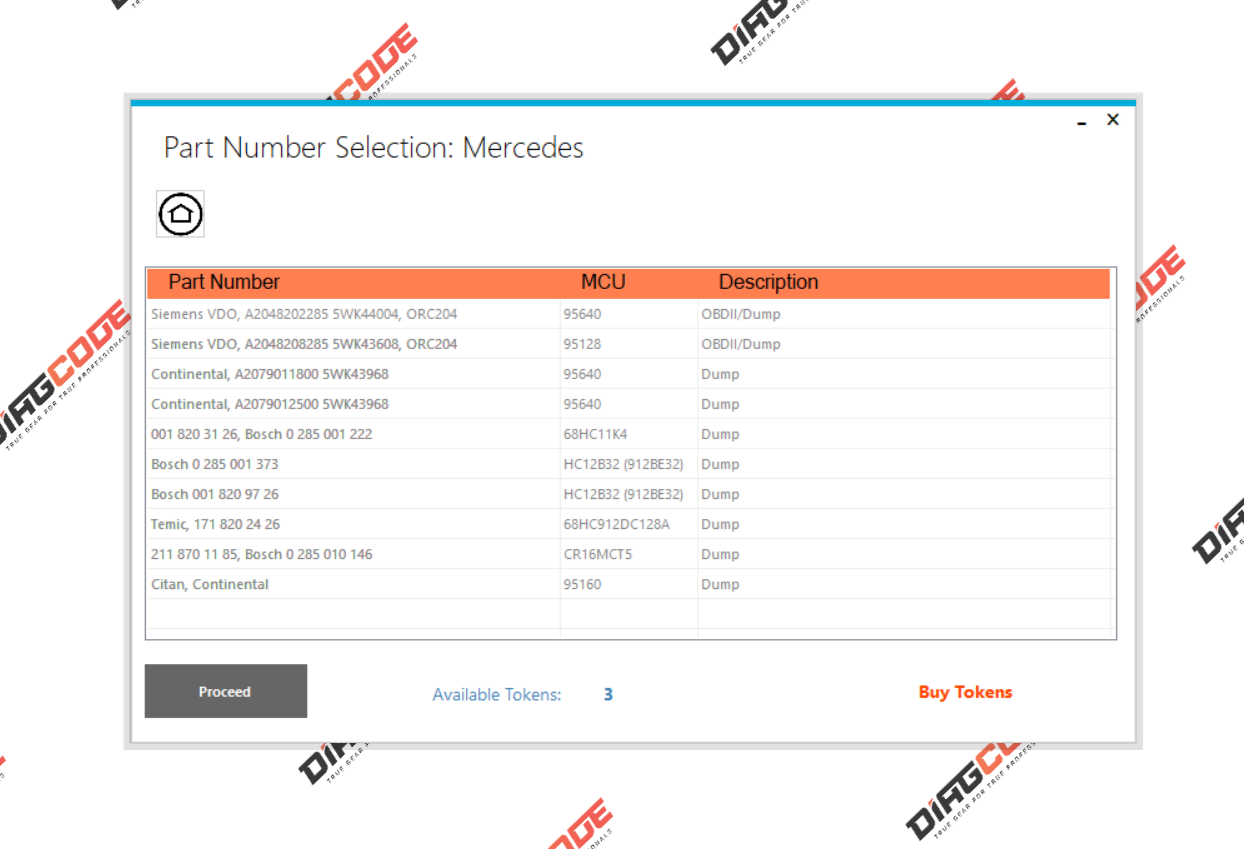Screen dimensions: 1244x849
Task: Open the Buy Tokens link
Action: click(x=965, y=692)
